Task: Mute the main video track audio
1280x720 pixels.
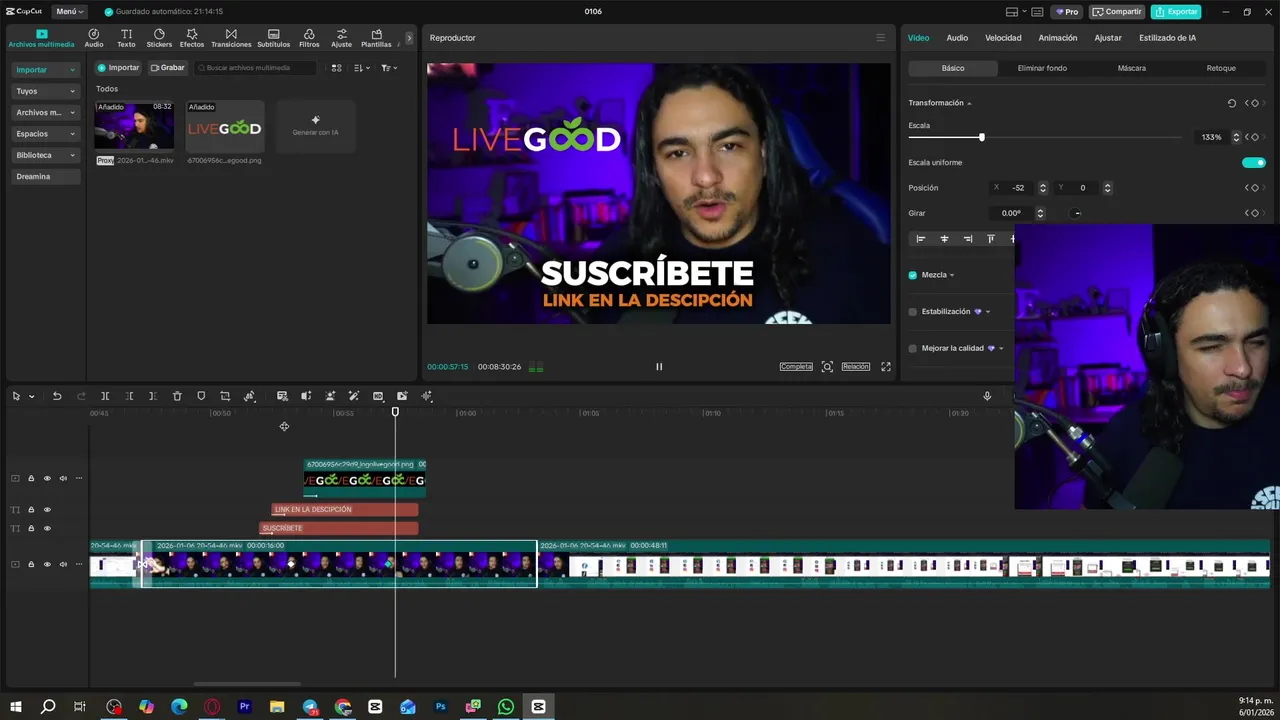Action: click(x=63, y=564)
